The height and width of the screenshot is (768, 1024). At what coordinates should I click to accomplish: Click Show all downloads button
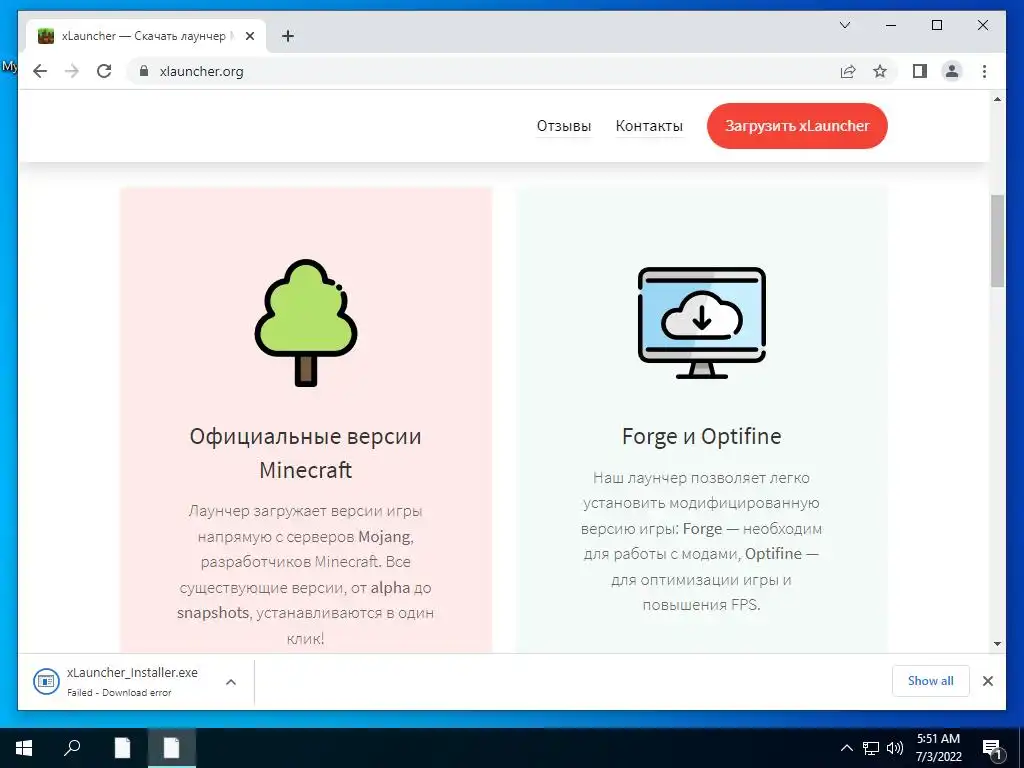point(931,681)
